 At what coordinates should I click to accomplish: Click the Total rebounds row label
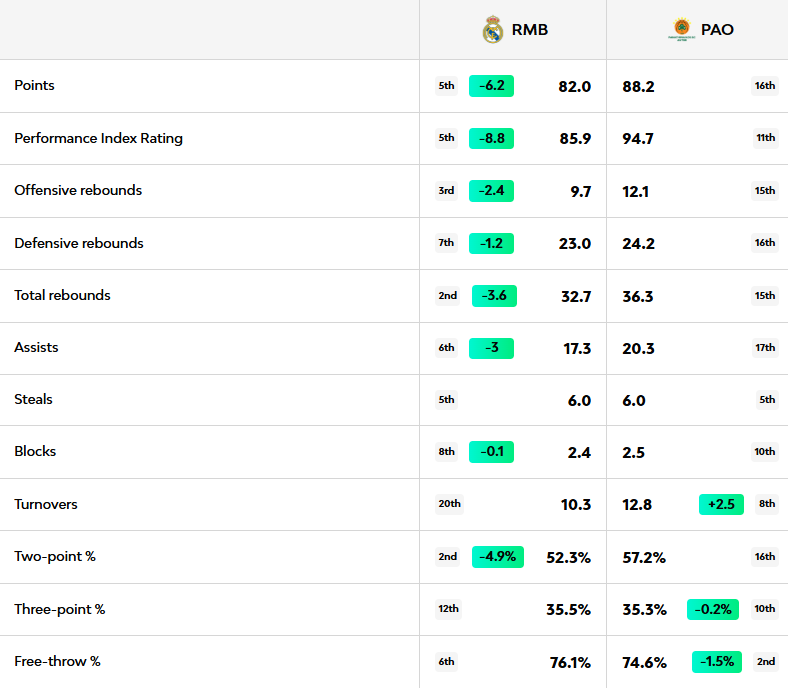coord(62,296)
